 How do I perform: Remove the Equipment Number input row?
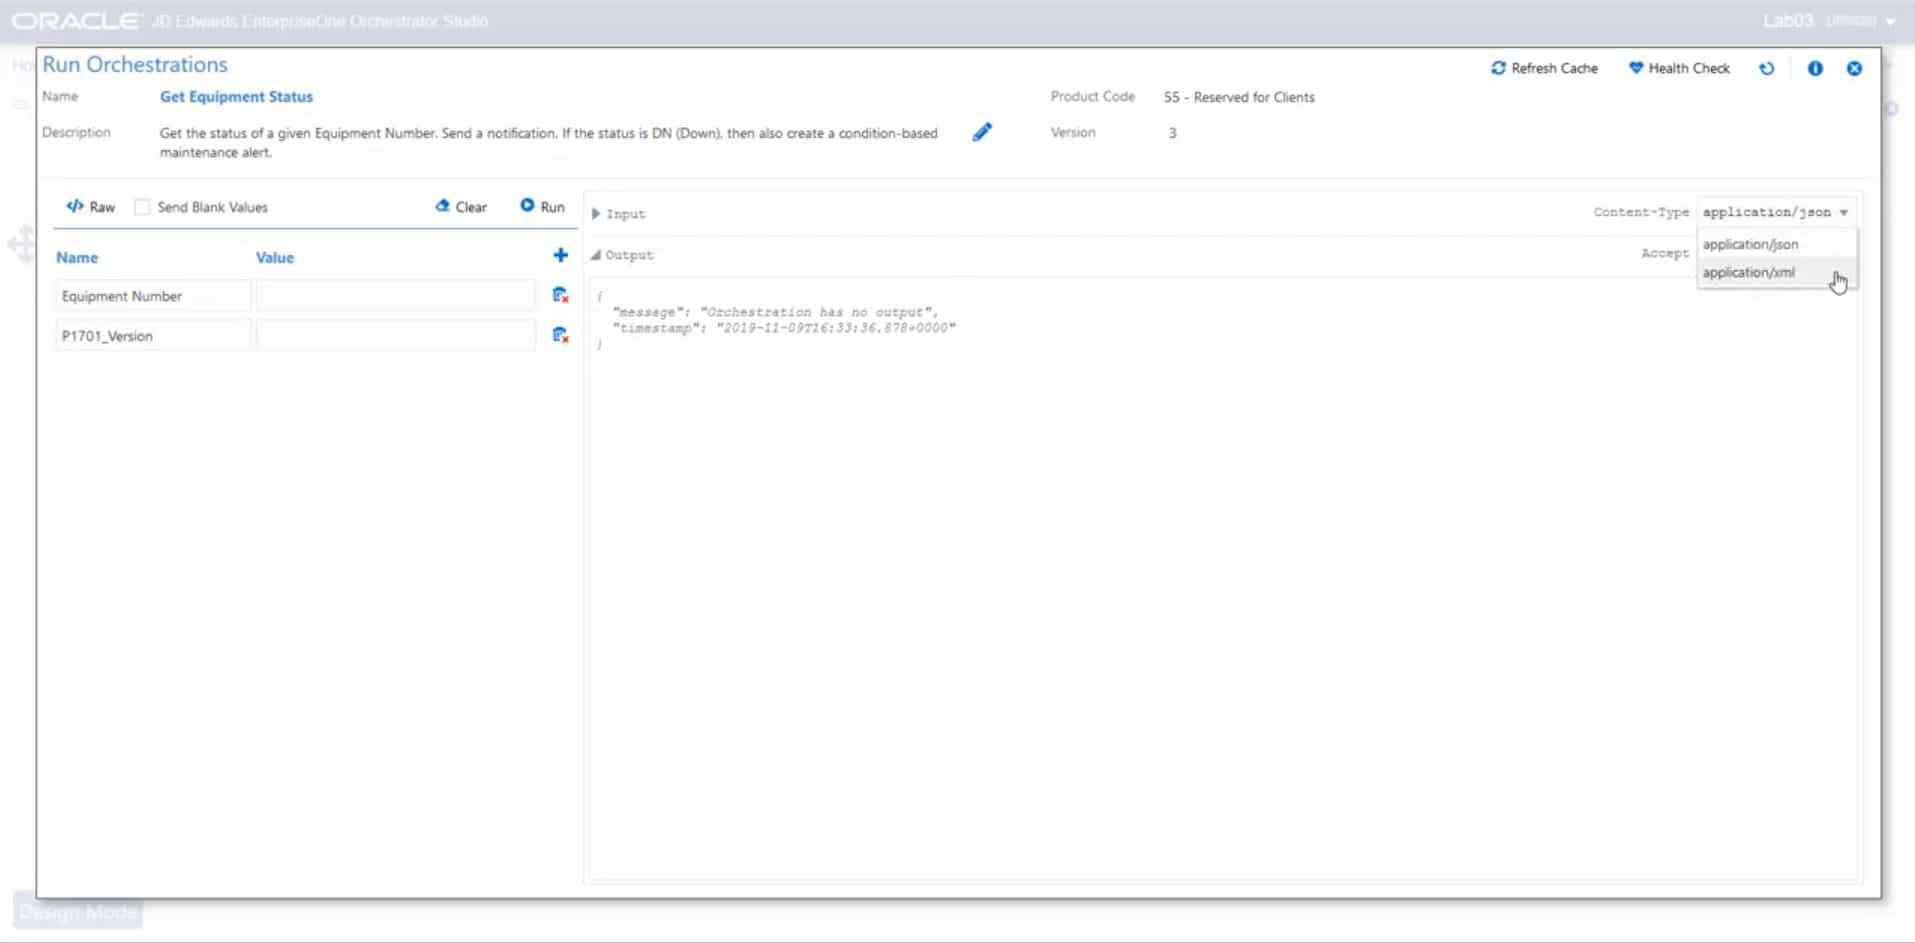click(561, 294)
